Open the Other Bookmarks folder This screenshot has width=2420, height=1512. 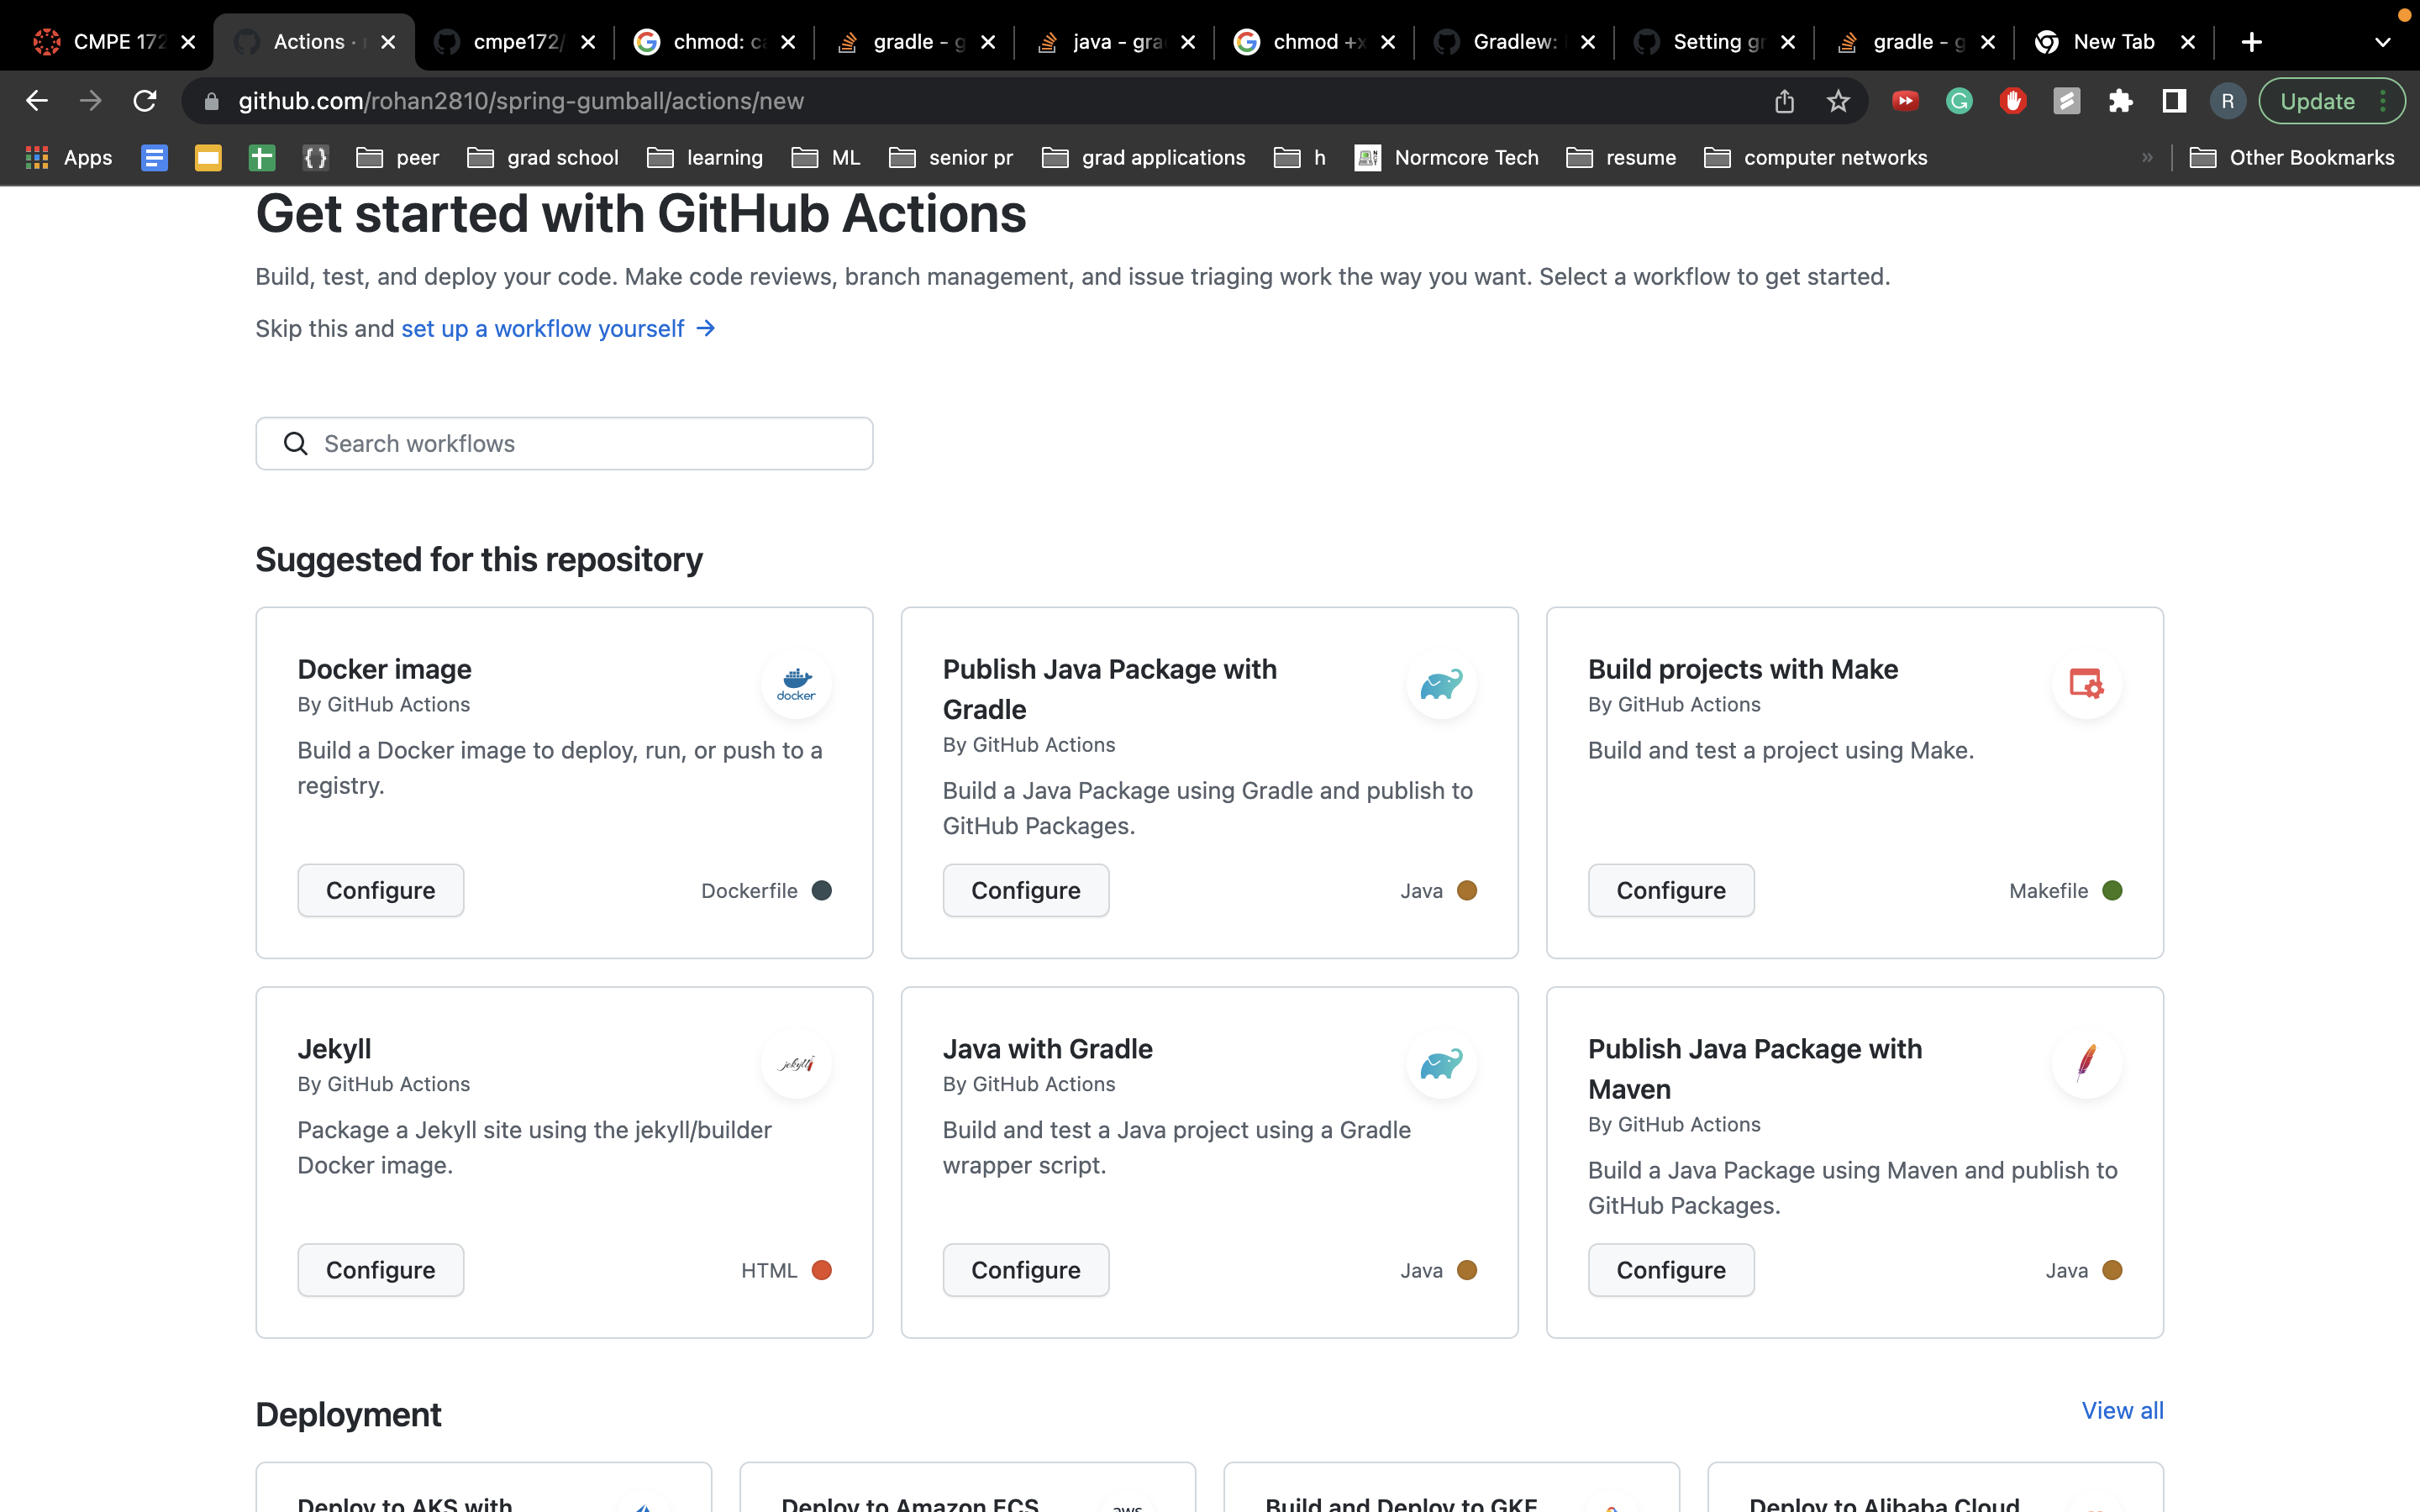tap(2292, 157)
